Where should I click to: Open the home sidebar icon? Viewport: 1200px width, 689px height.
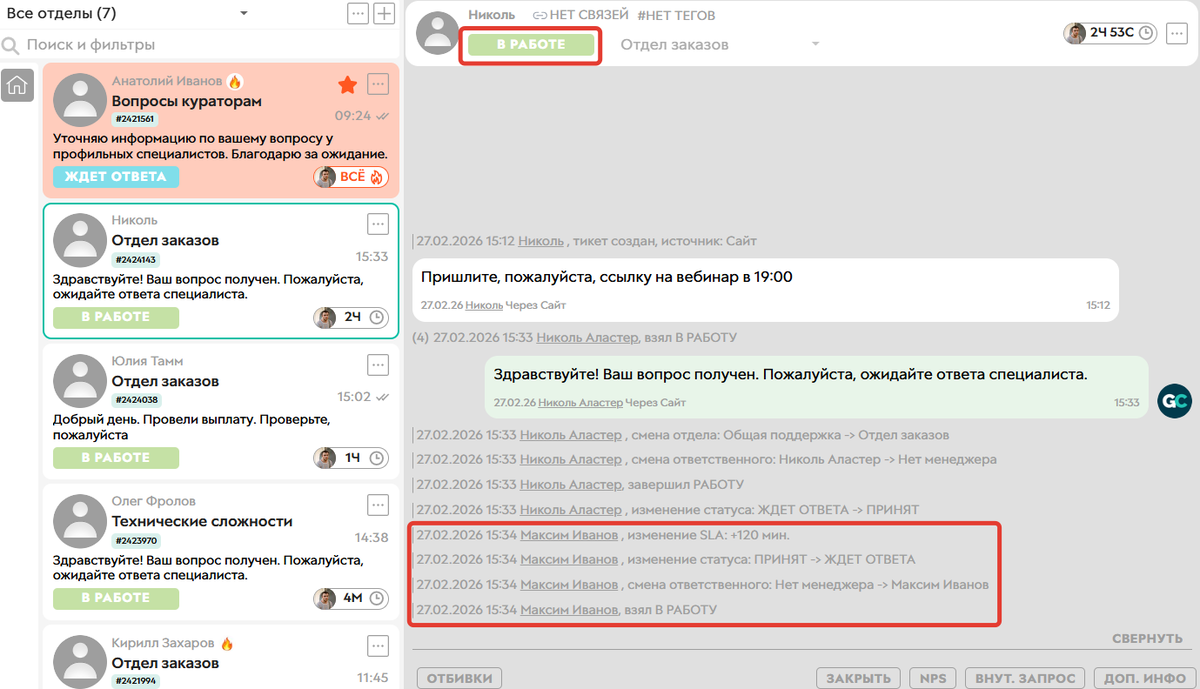coord(17,85)
